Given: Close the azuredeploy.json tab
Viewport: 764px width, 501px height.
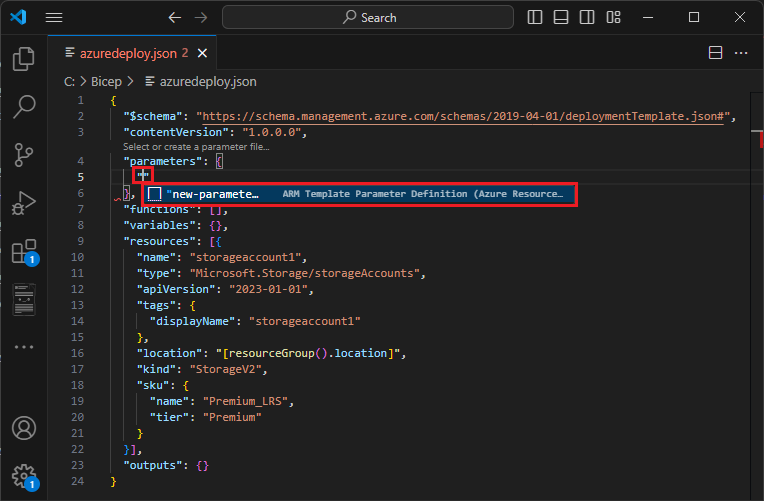Looking at the screenshot, I should pos(202,53).
